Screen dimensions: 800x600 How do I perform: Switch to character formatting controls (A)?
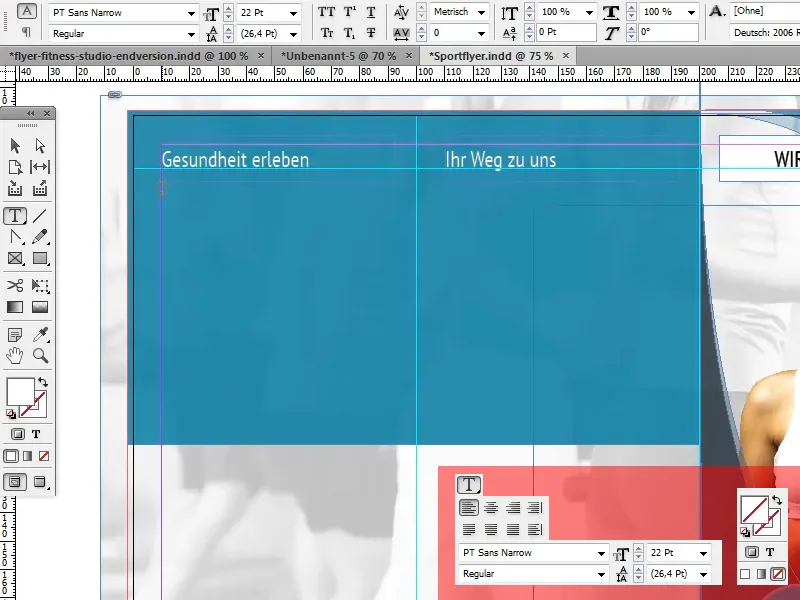27,11
